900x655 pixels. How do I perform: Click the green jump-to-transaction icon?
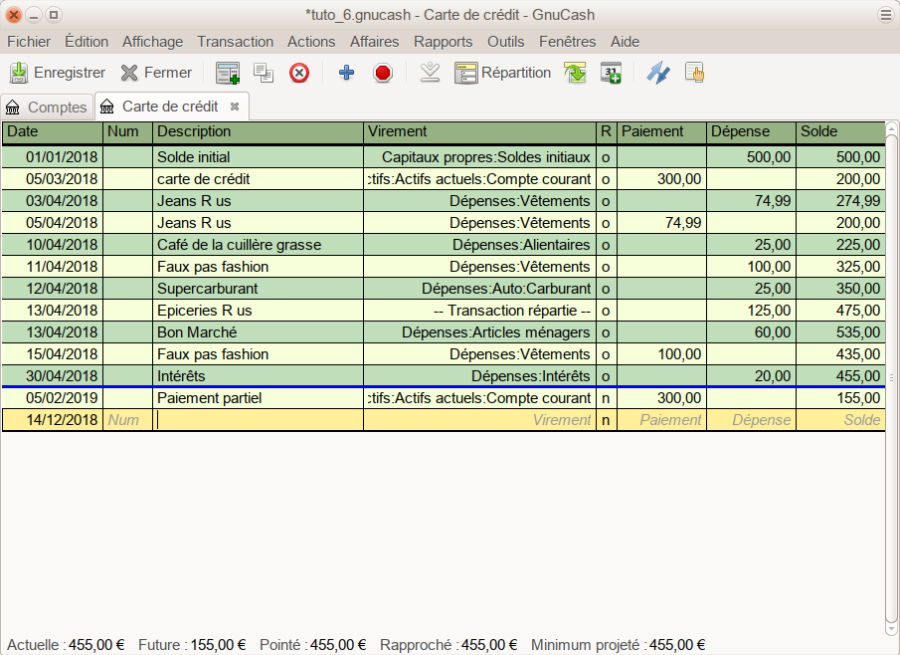[x=575, y=73]
